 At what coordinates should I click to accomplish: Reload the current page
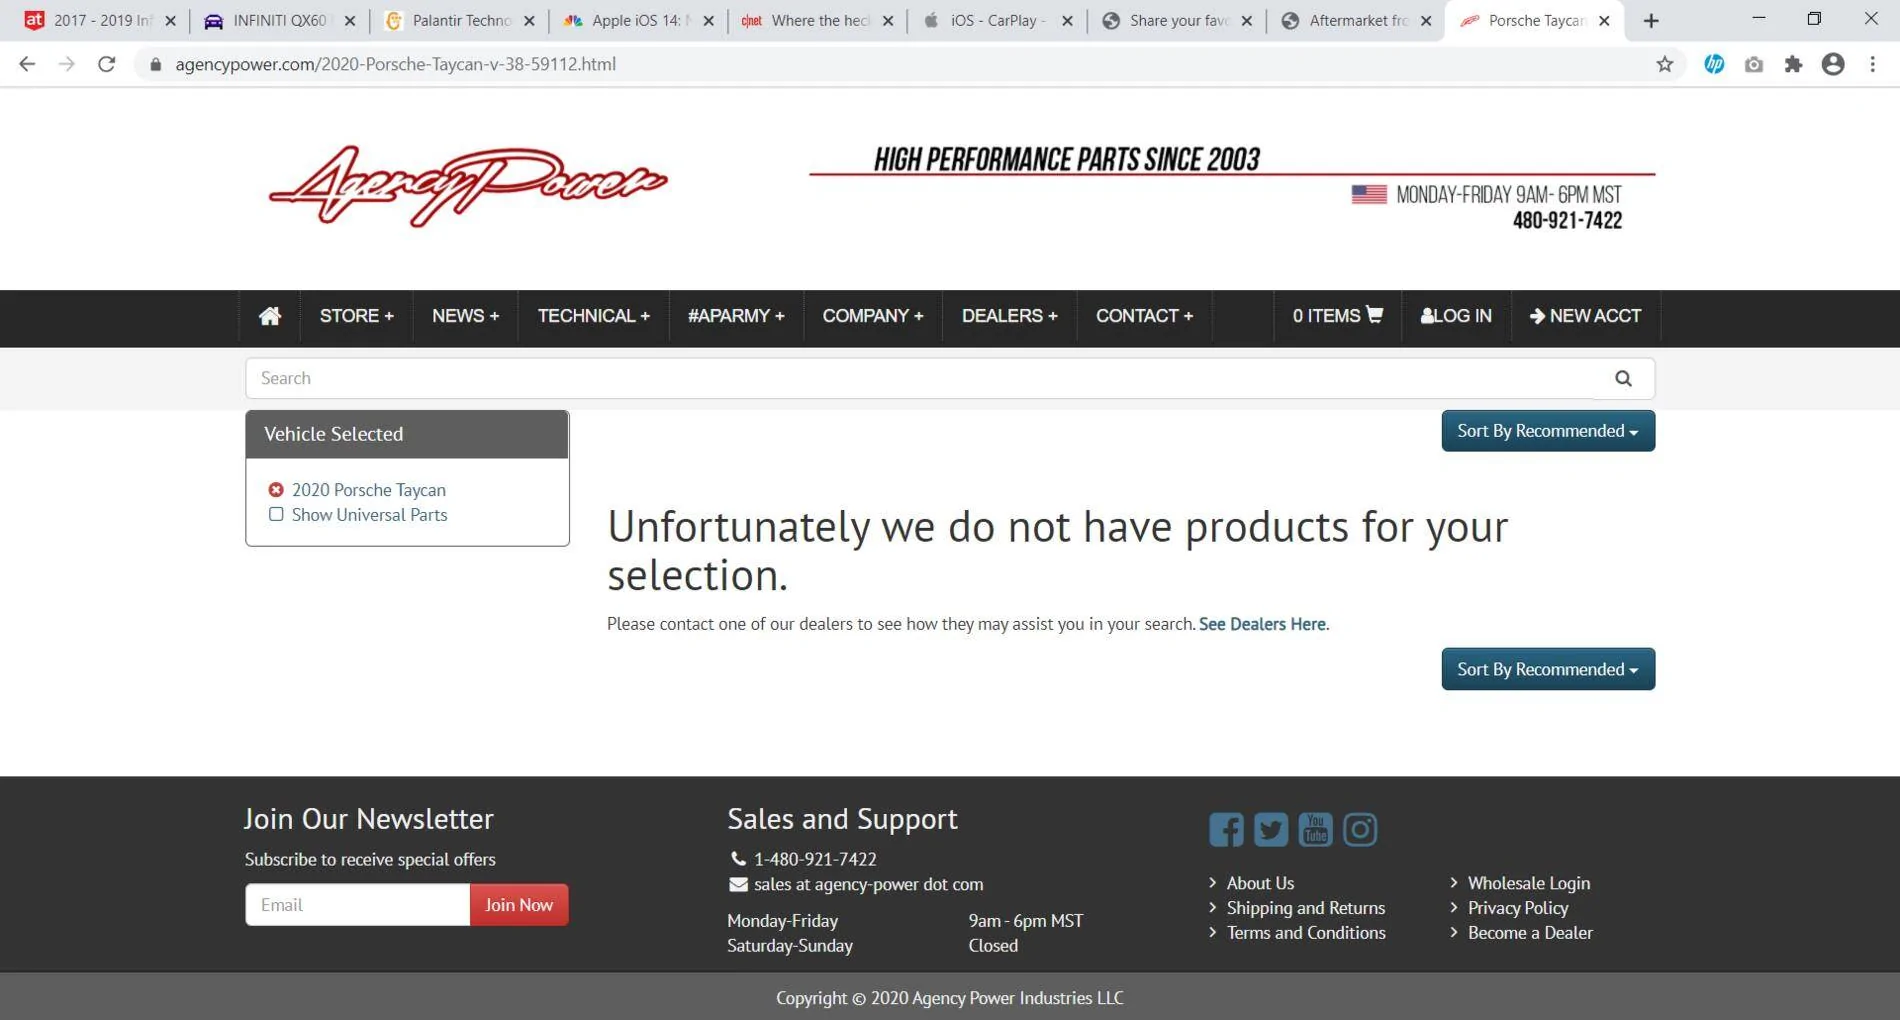click(106, 64)
